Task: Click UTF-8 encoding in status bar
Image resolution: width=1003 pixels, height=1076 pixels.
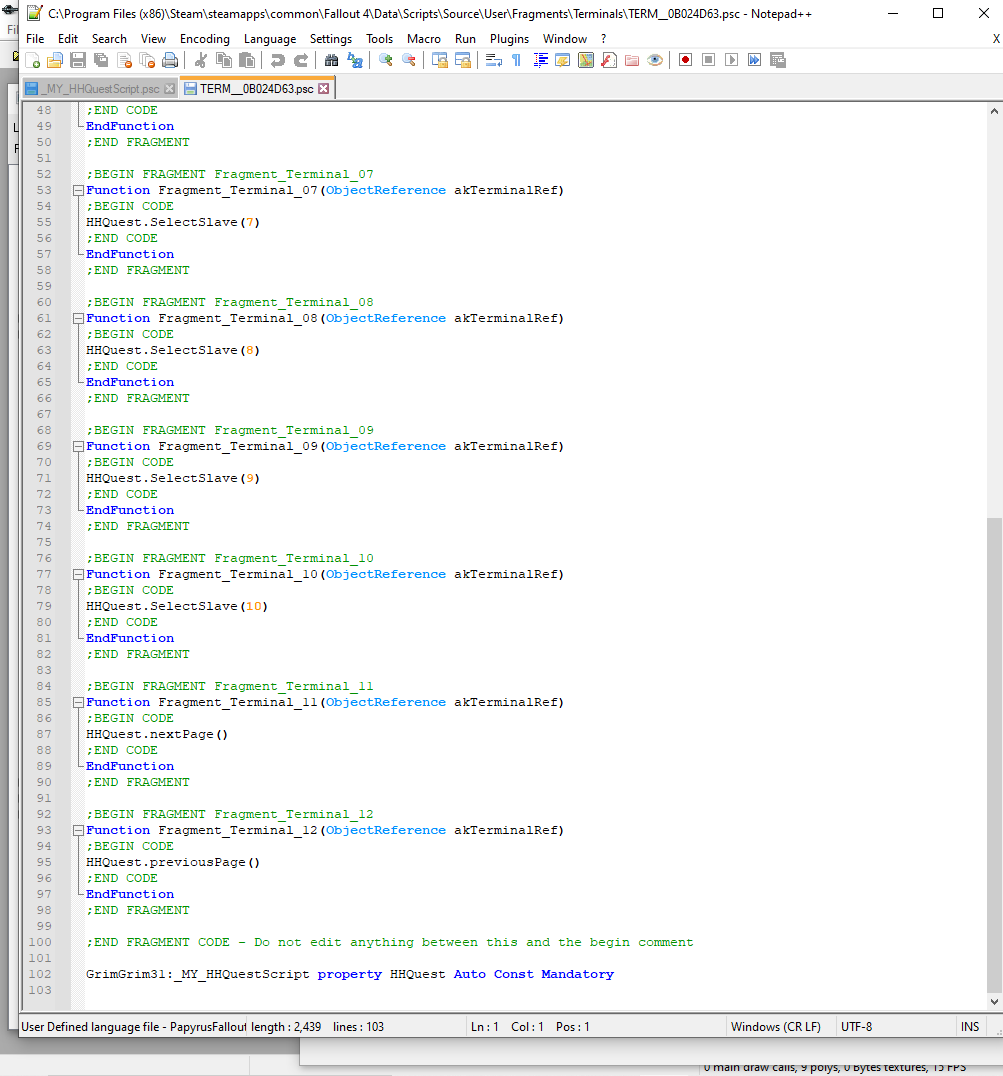Action: pyautogui.click(x=856, y=1027)
